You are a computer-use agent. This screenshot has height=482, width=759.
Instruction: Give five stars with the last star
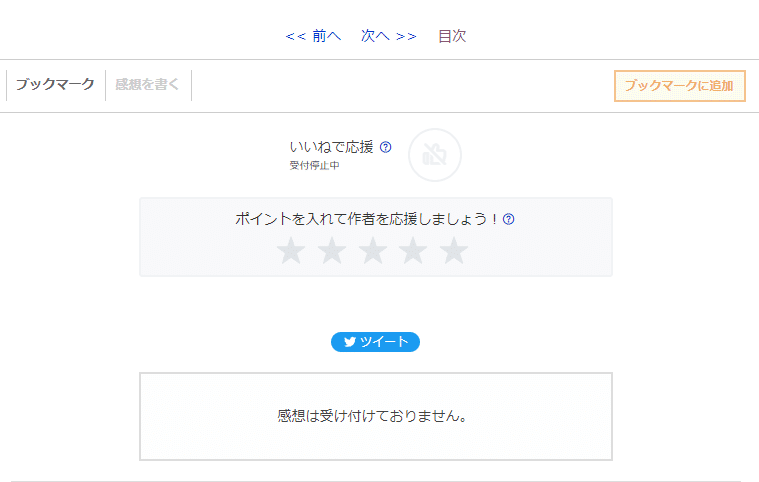(x=454, y=251)
